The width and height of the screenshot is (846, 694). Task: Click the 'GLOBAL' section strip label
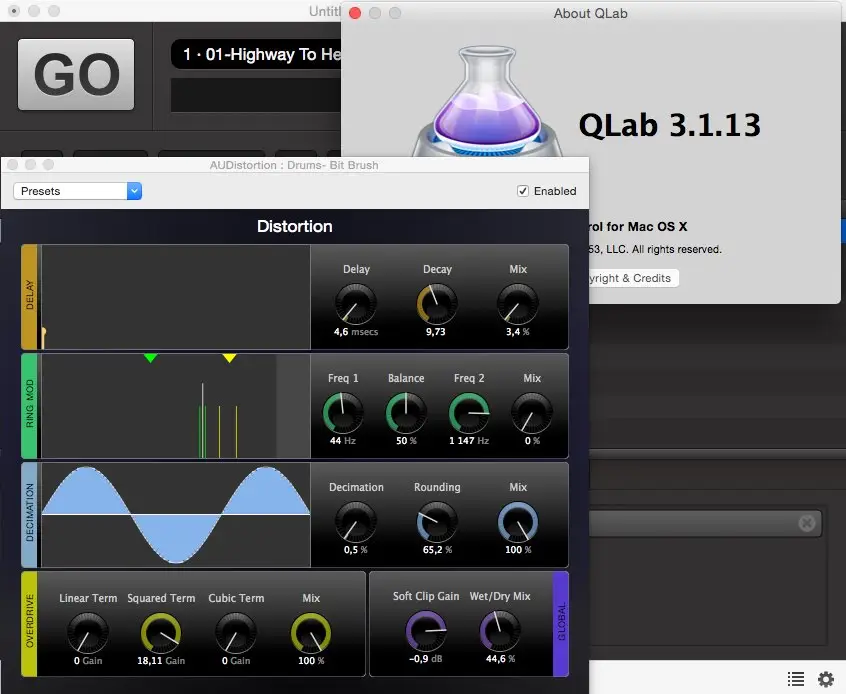pos(562,622)
